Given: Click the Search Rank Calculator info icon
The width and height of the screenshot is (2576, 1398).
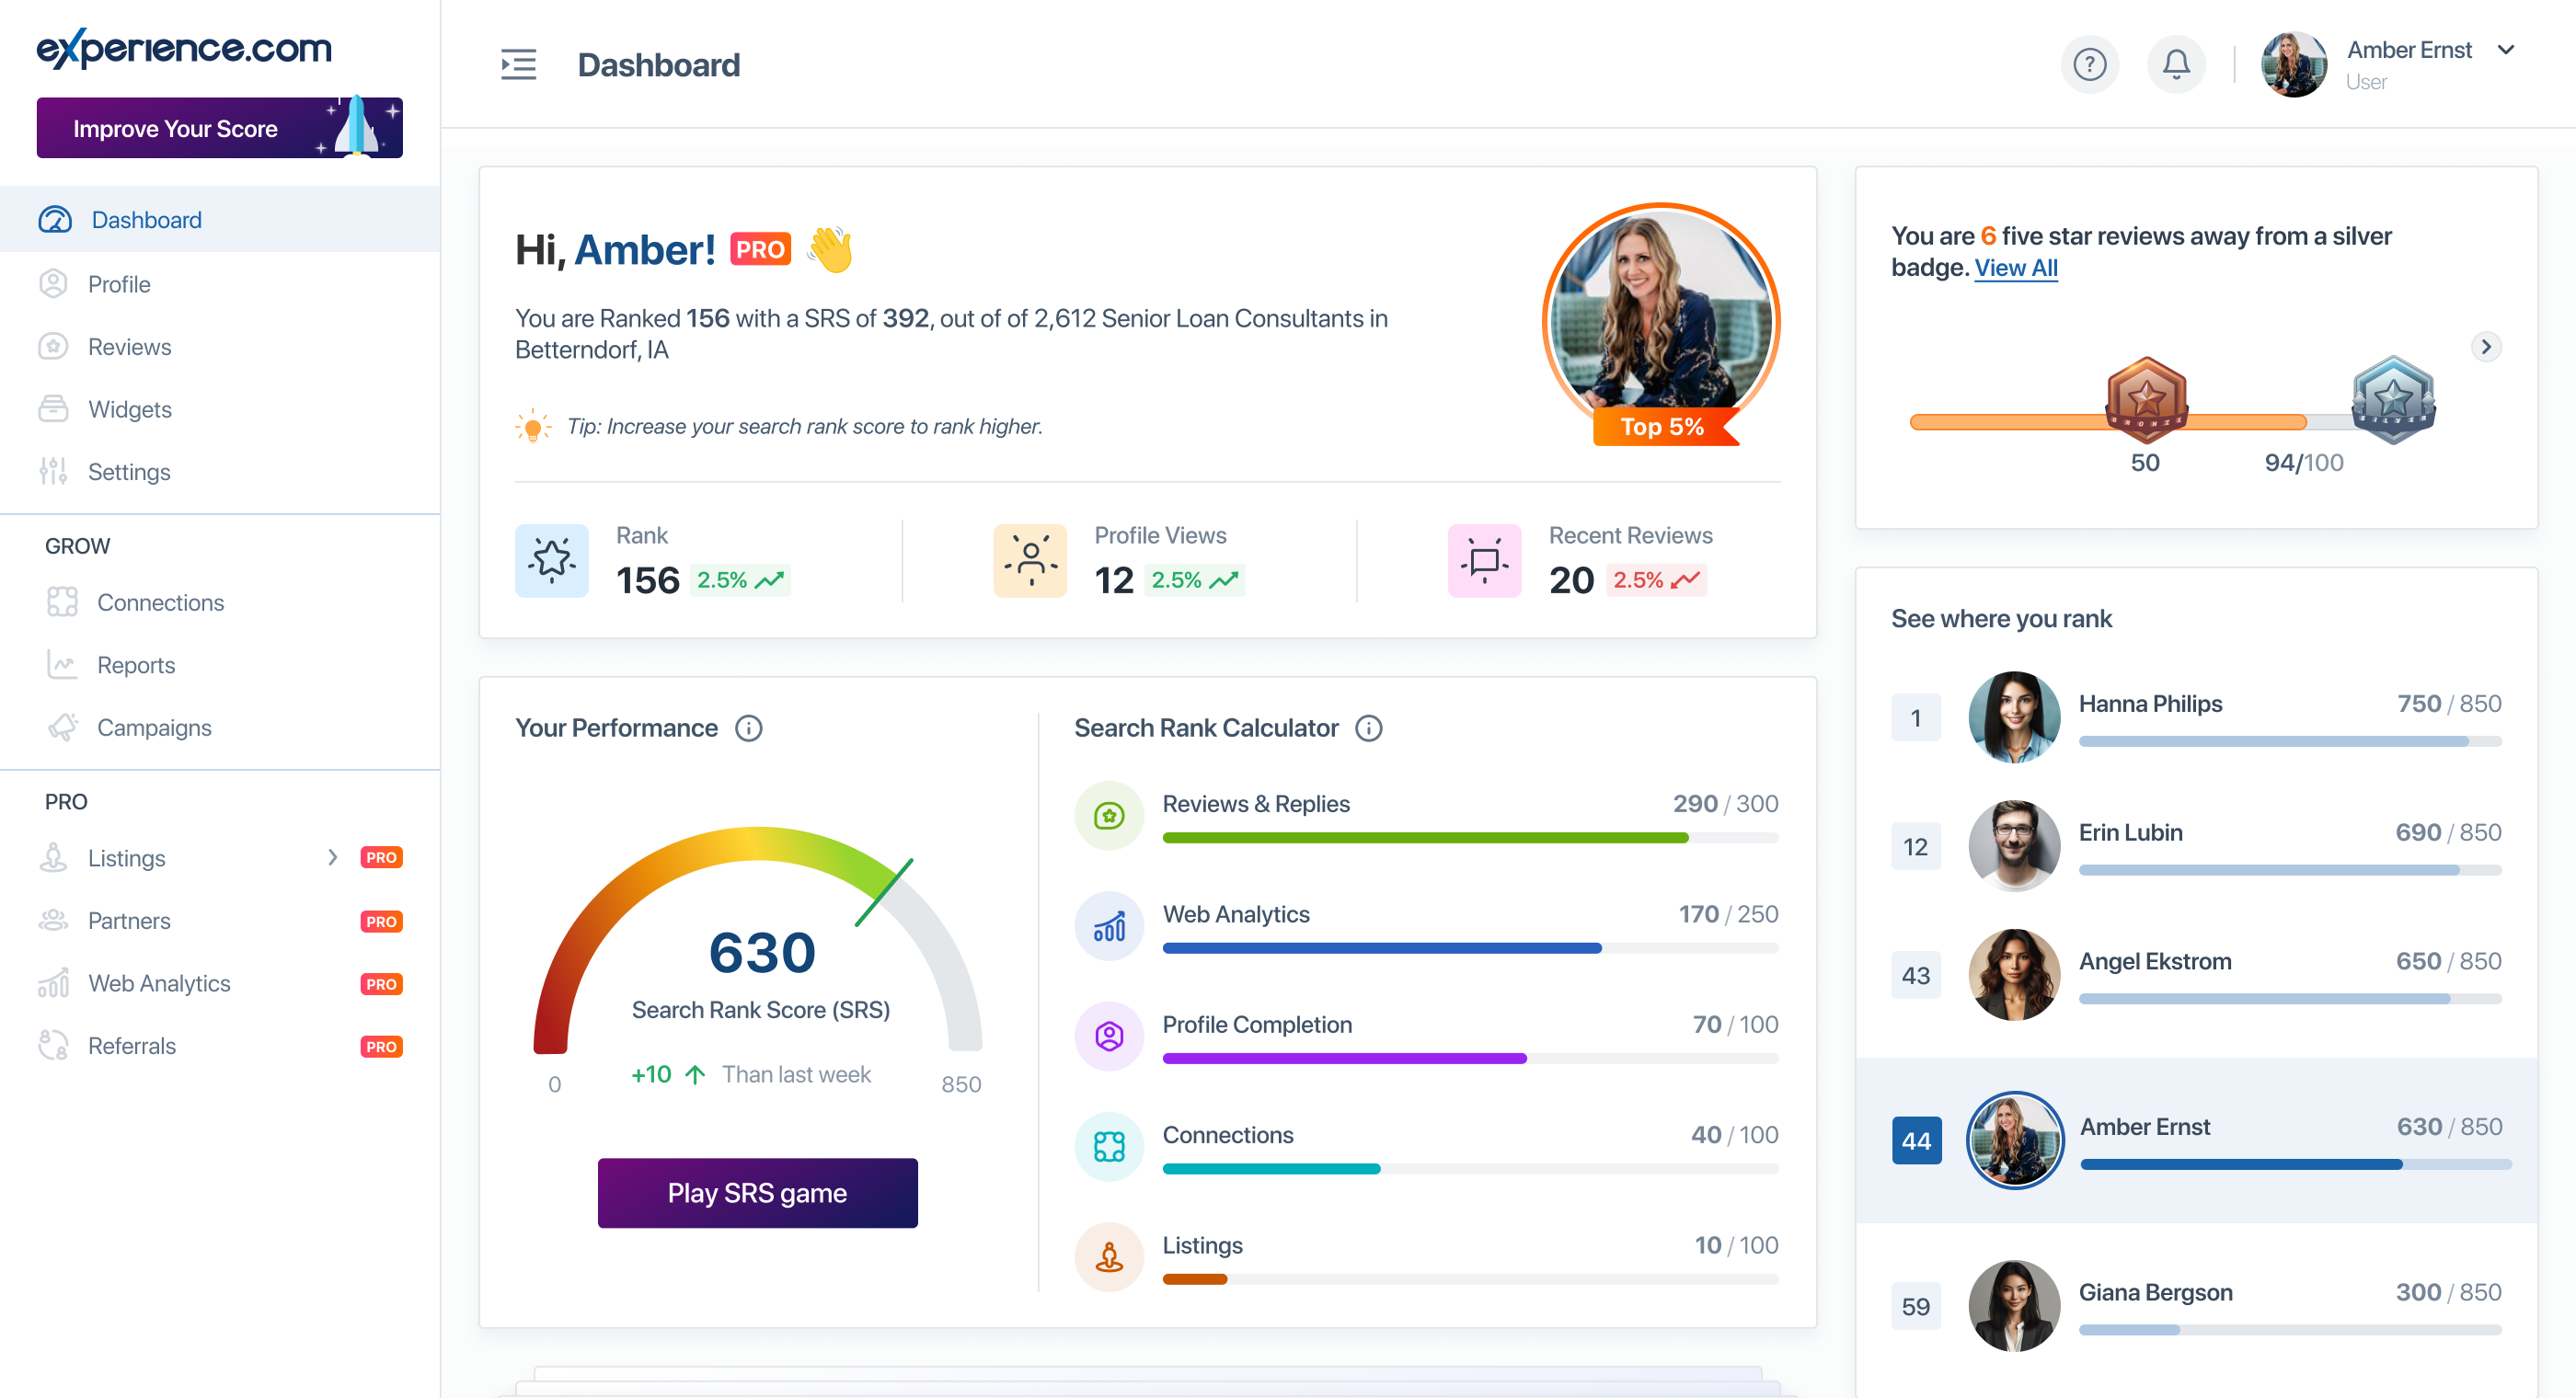Looking at the screenshot, I should click(1368, 728).
